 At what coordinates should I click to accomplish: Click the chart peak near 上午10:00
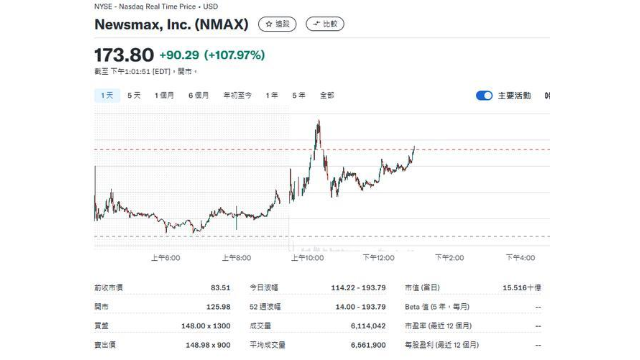point(318,121)
